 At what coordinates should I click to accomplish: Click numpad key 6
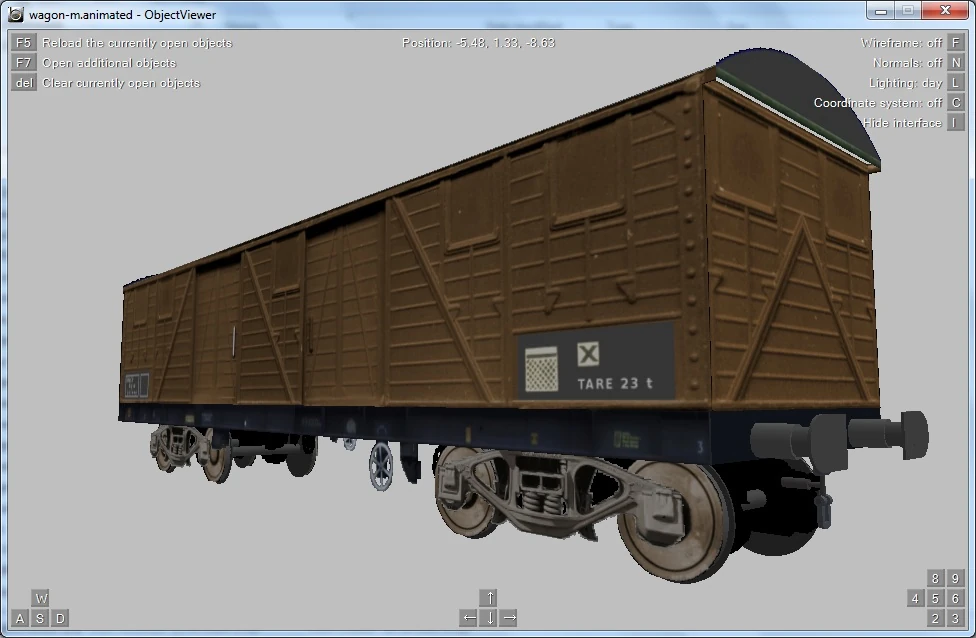click(955, 598)
